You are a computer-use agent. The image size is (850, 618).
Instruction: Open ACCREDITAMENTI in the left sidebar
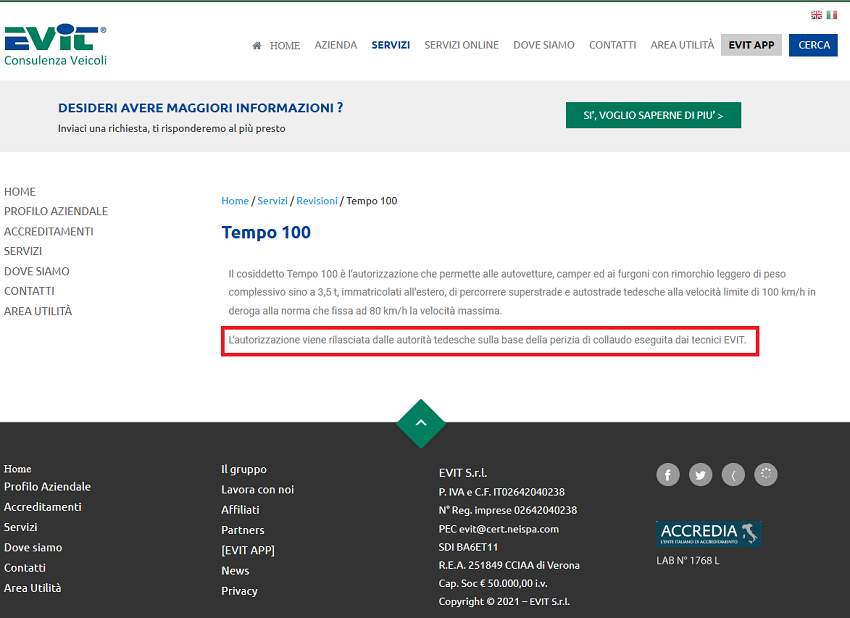(49, 231)
